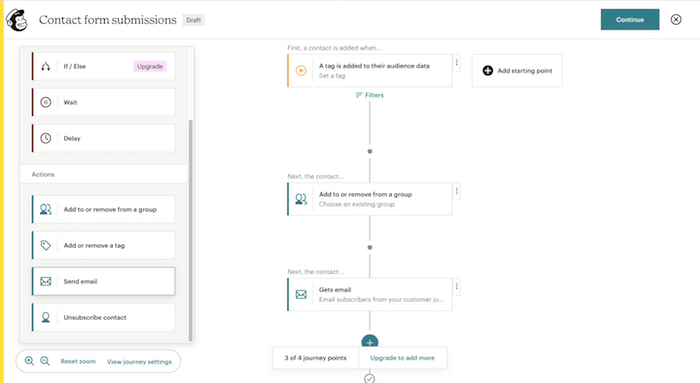700x383 pixels.
Task: Click the connector dot below Filters
Action: (370, 151)
